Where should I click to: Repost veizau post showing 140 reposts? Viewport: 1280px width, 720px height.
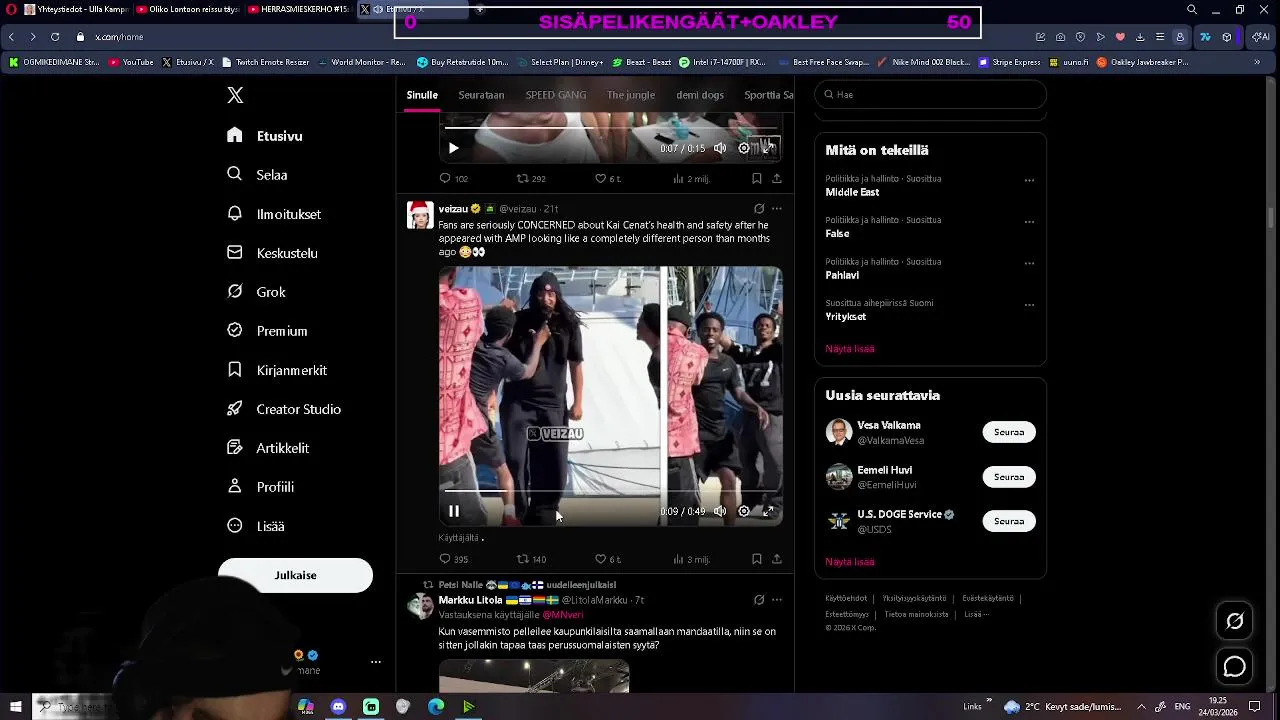pyautogui.click(x=531, y=559)
